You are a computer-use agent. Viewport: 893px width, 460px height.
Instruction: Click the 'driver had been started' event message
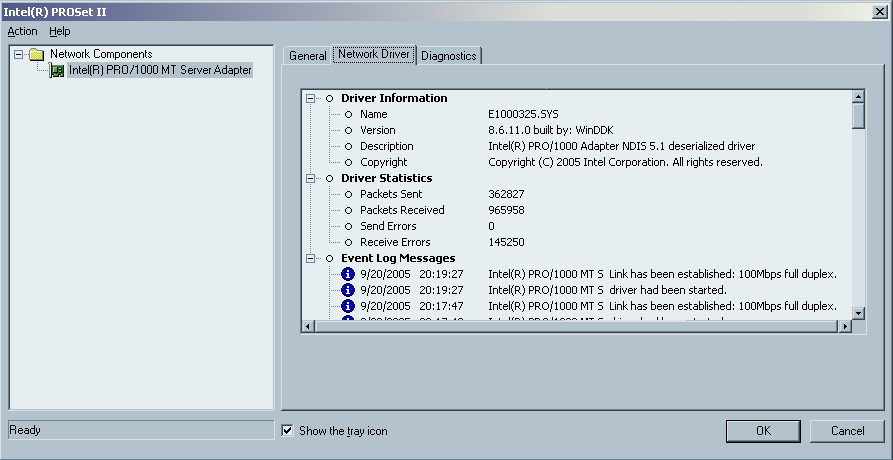click(668, 290)
